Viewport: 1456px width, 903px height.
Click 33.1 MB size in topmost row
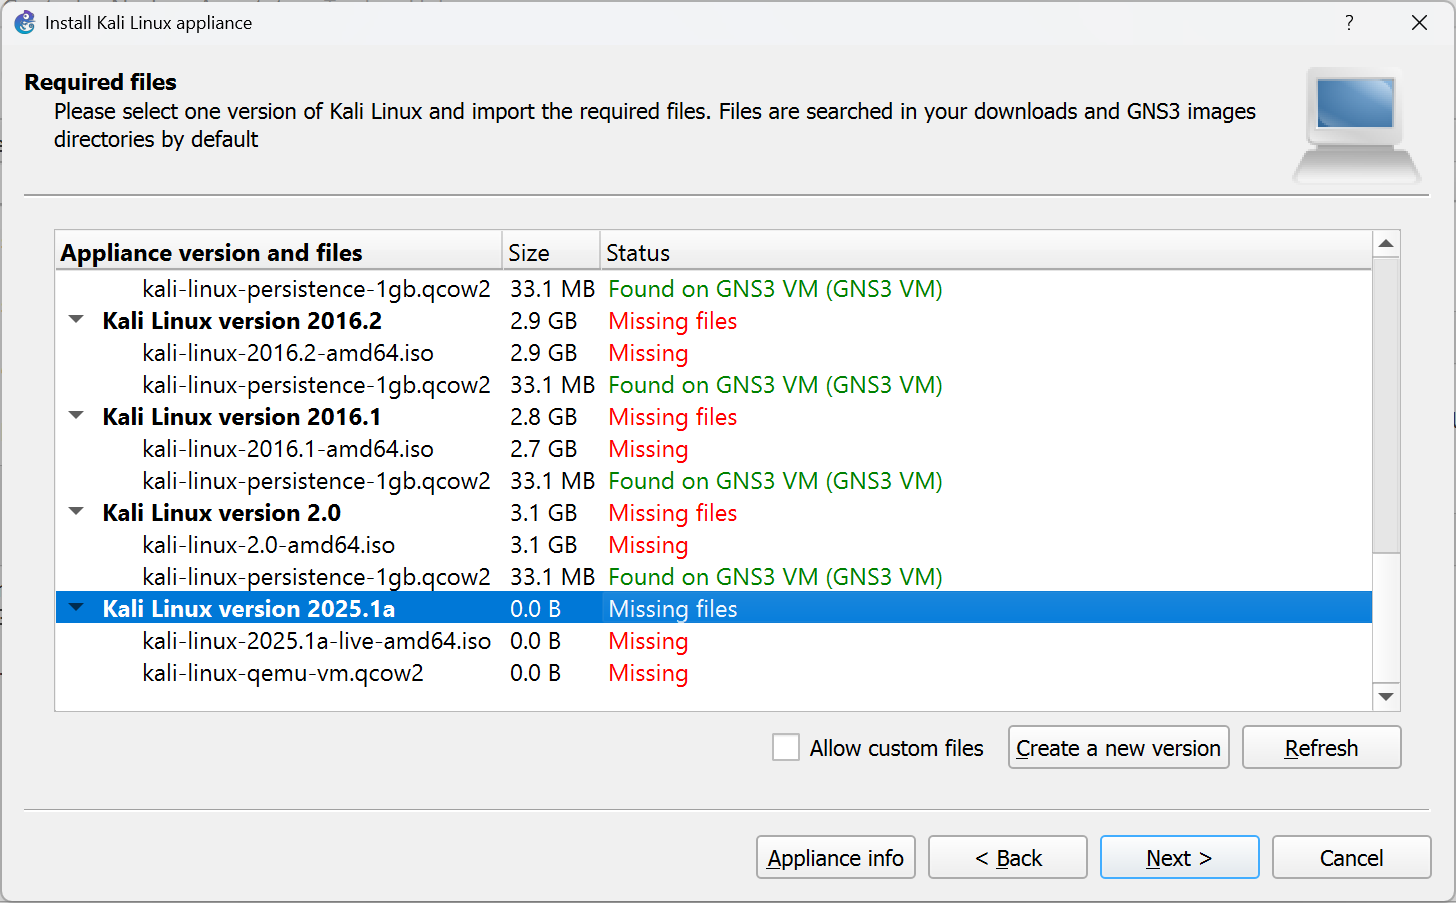552,288
